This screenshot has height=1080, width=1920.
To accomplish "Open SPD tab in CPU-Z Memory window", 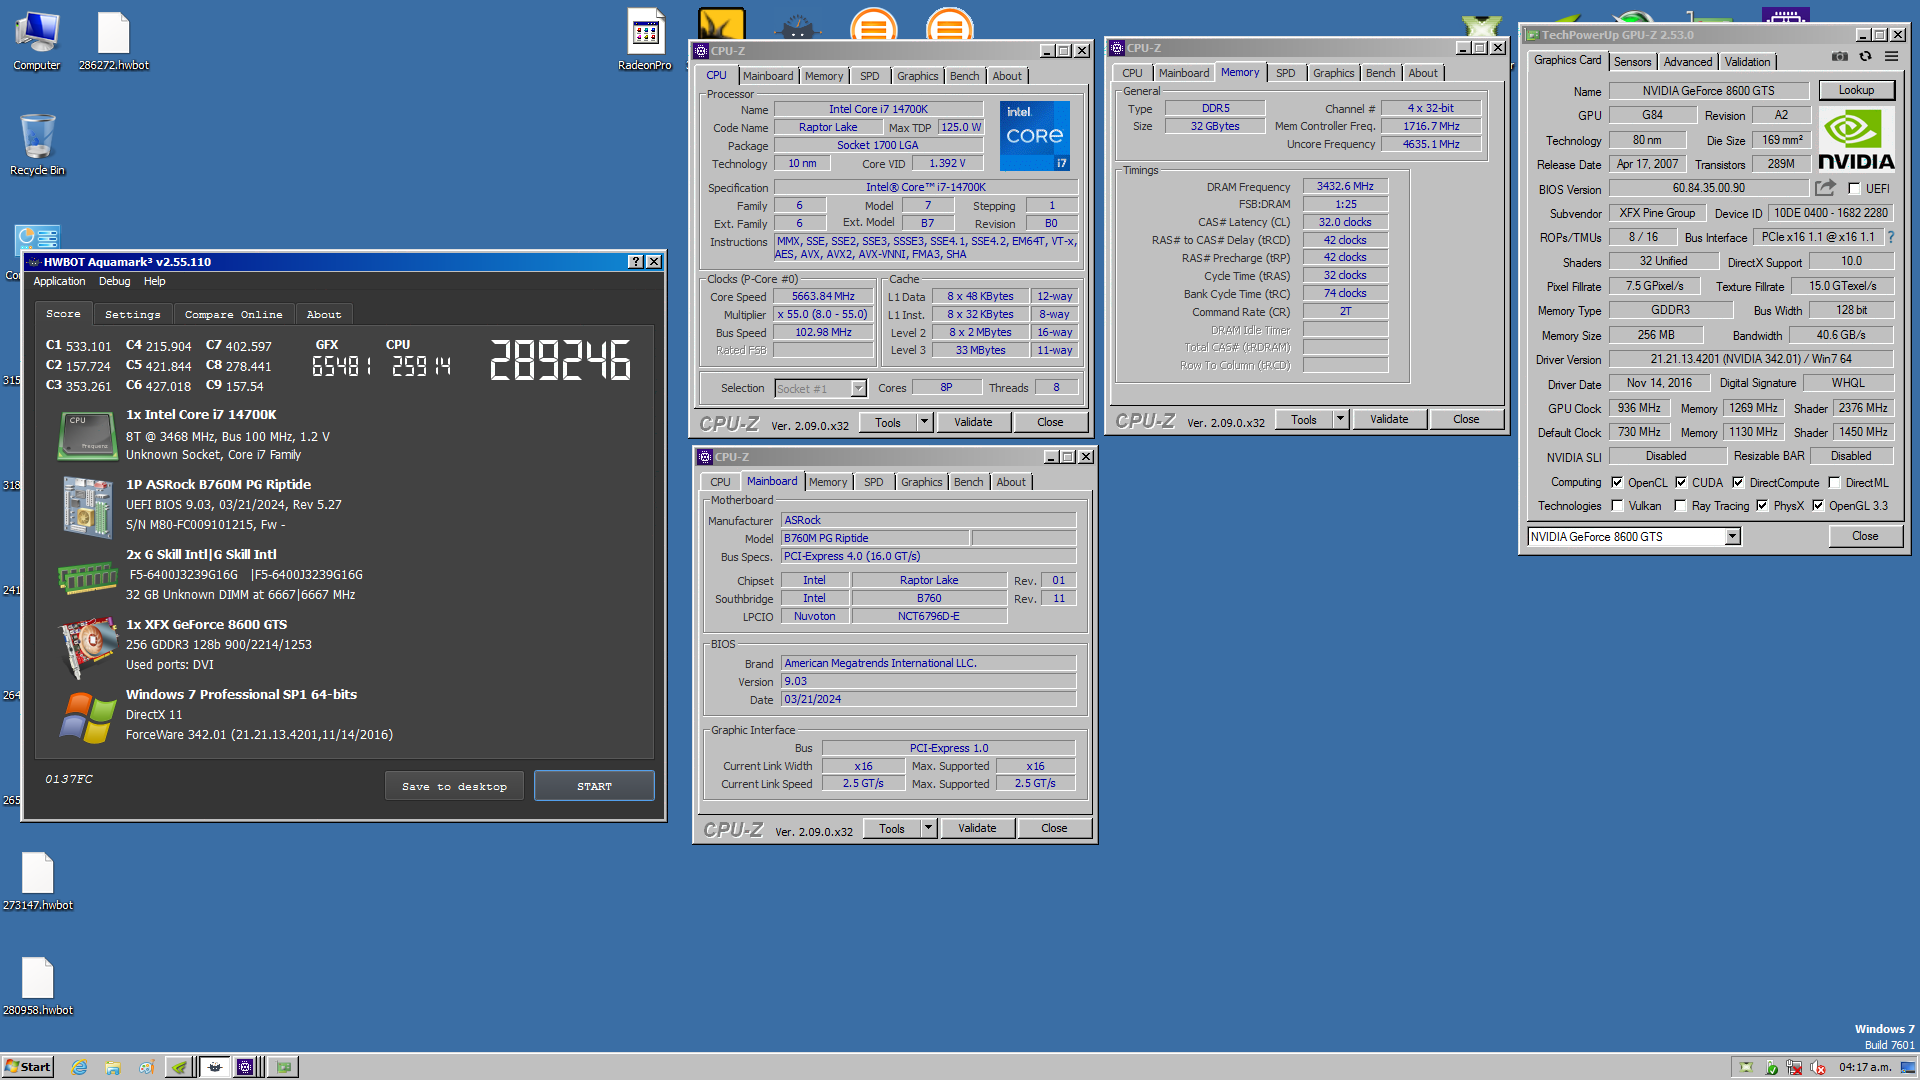I will (x=1286, y=73).
